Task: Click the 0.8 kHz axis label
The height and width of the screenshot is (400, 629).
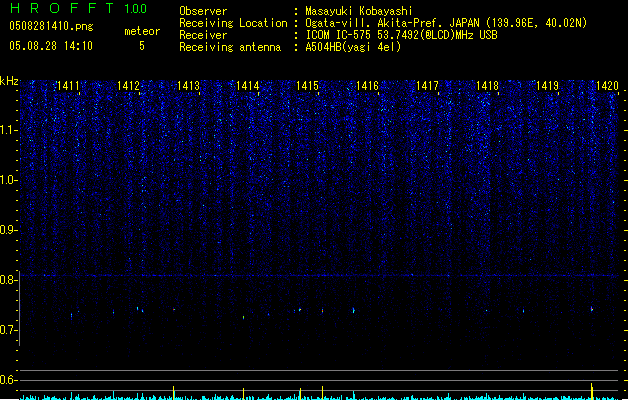Action: pyautogui.click(x=7, y=280)
